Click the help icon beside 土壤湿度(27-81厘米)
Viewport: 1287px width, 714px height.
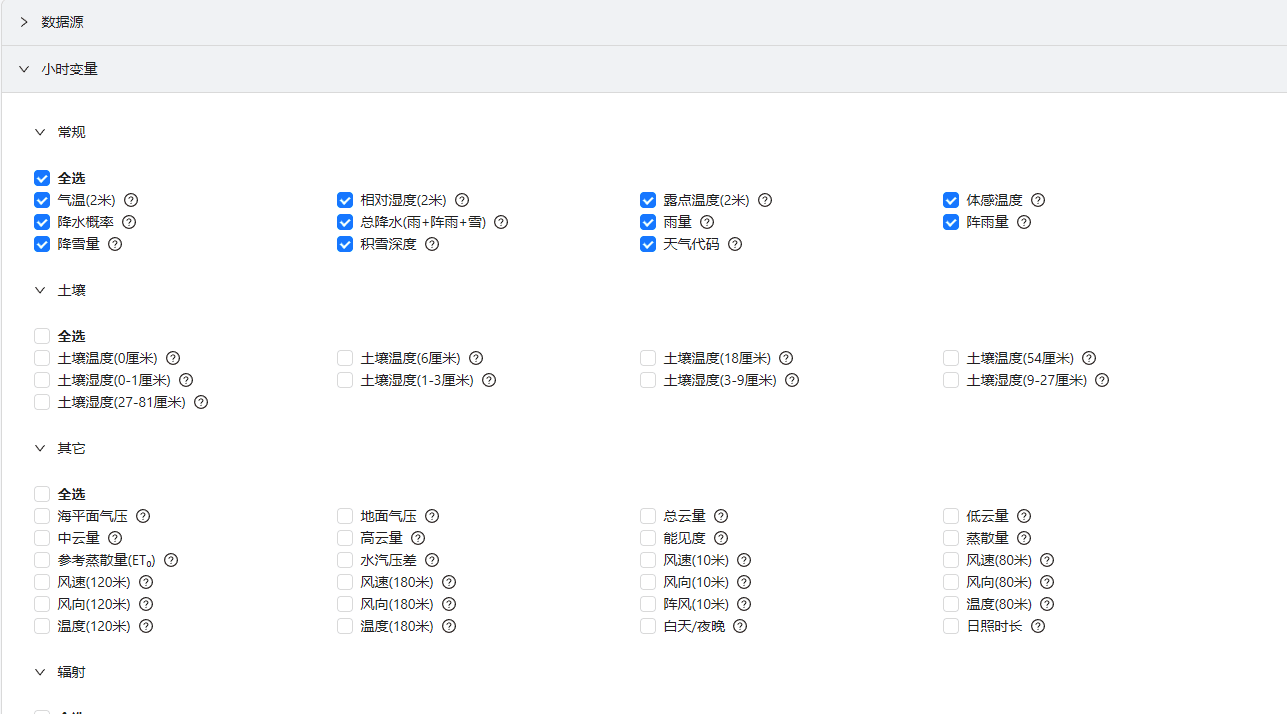click(x=201, y=402)
